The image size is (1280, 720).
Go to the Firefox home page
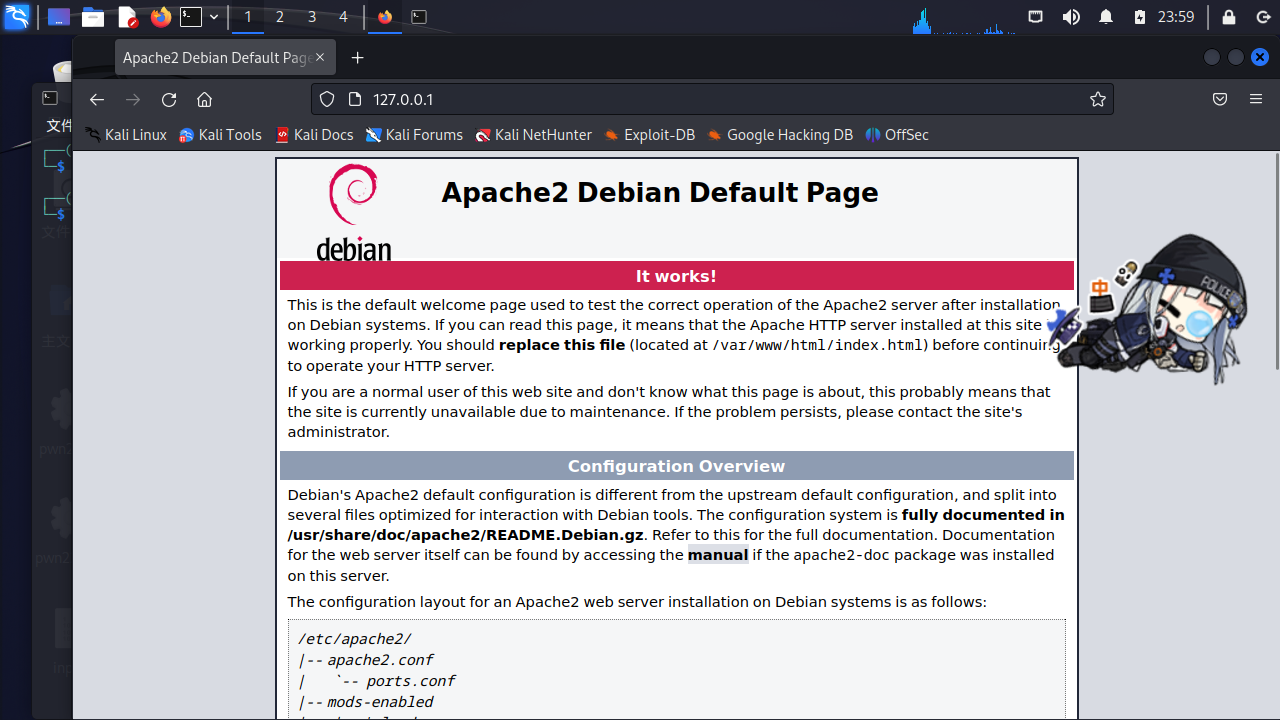pos(205,99)
